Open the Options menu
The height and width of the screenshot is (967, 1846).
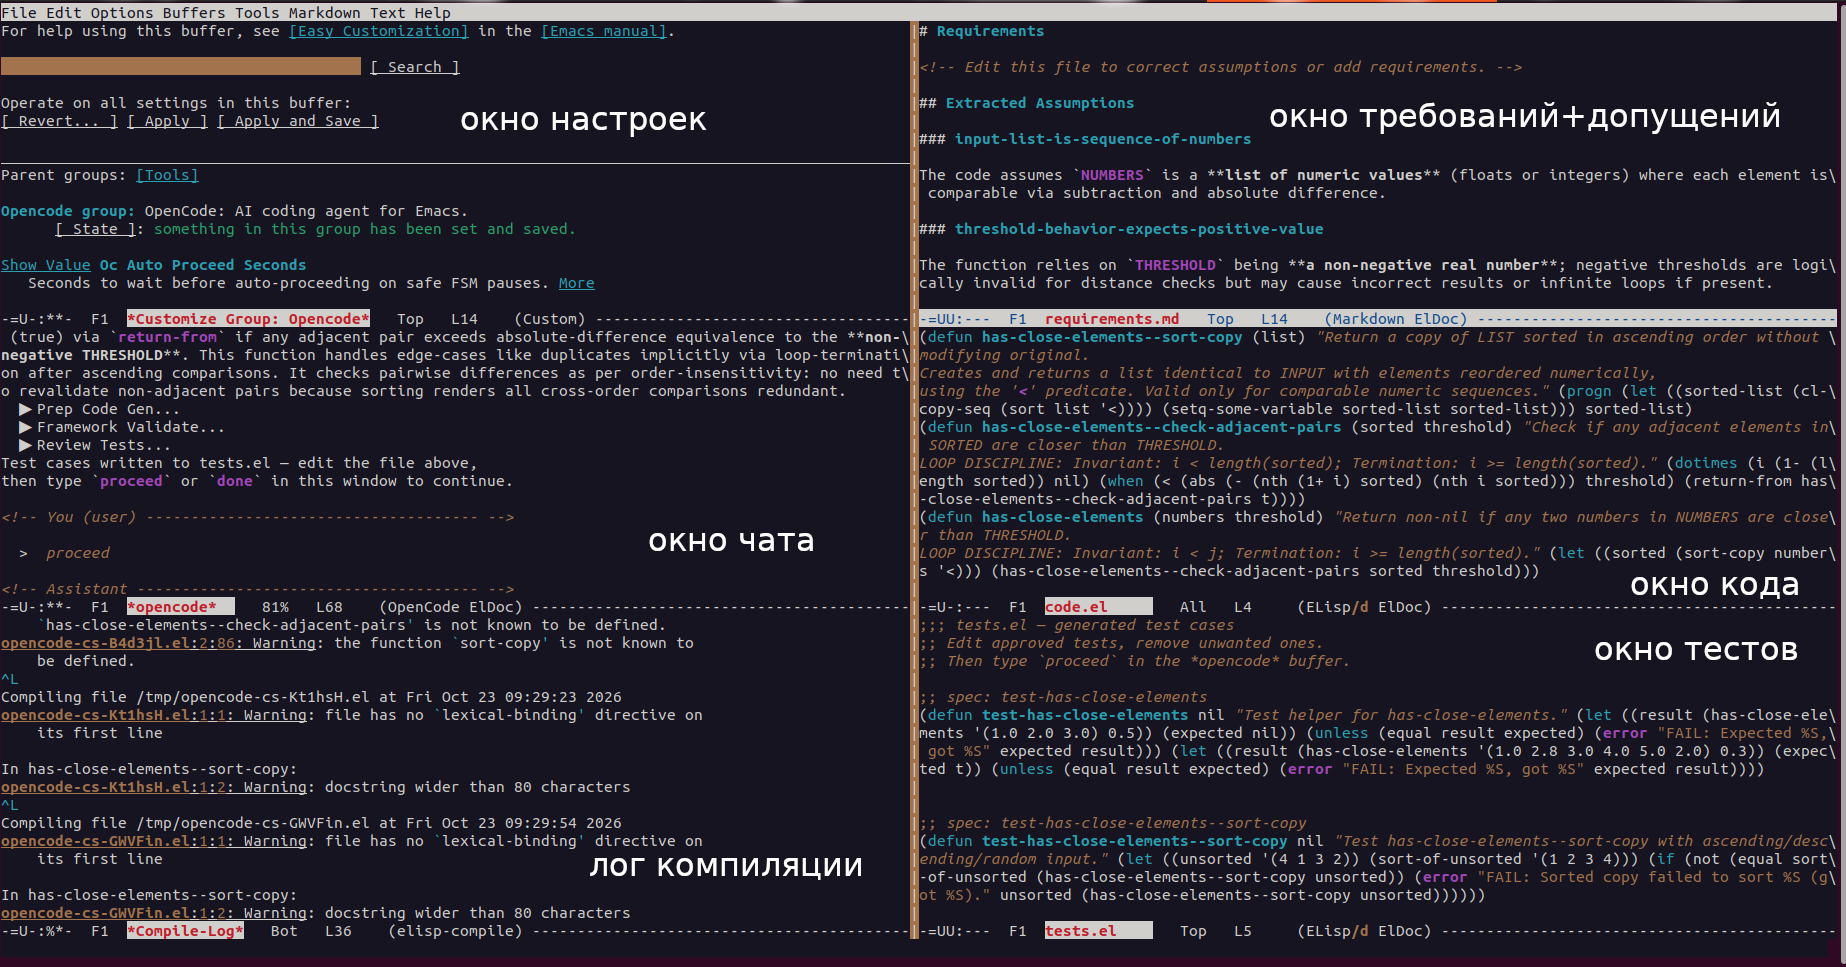pos(122,13)
